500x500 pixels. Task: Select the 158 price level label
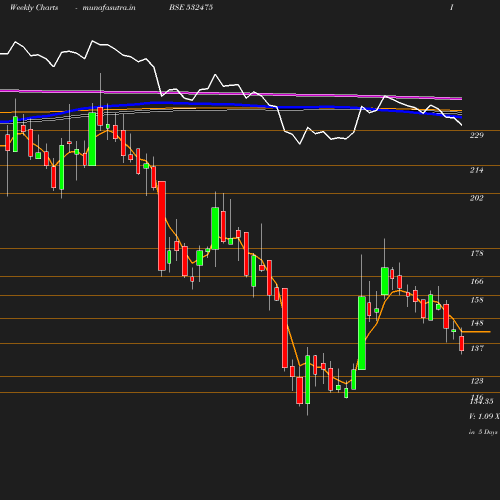(x=477, y=300)
